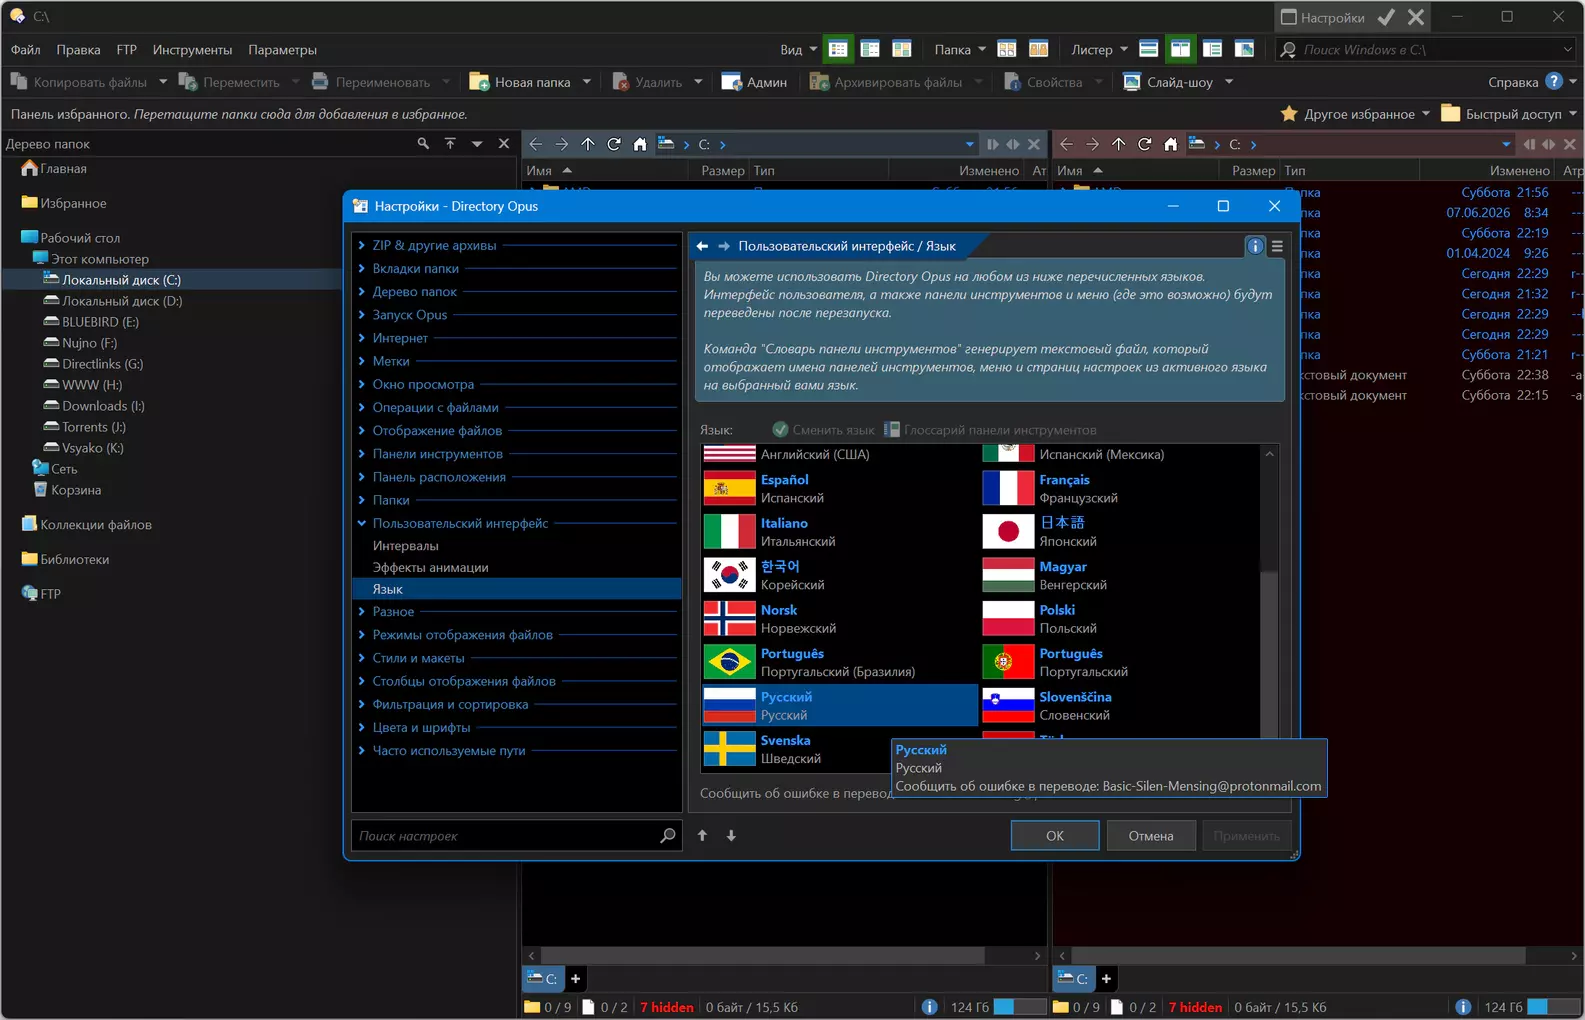
Task: Open the Slideshow (Слайд-шоу) tool
Action: pos(1168,82)
